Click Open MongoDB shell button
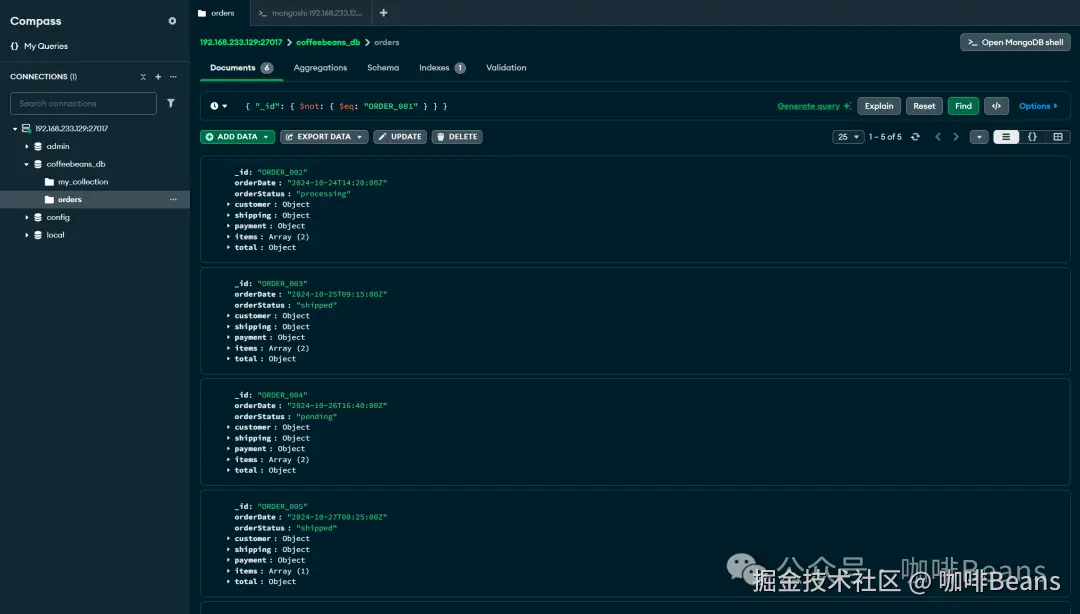 [x=1015, y=43]
